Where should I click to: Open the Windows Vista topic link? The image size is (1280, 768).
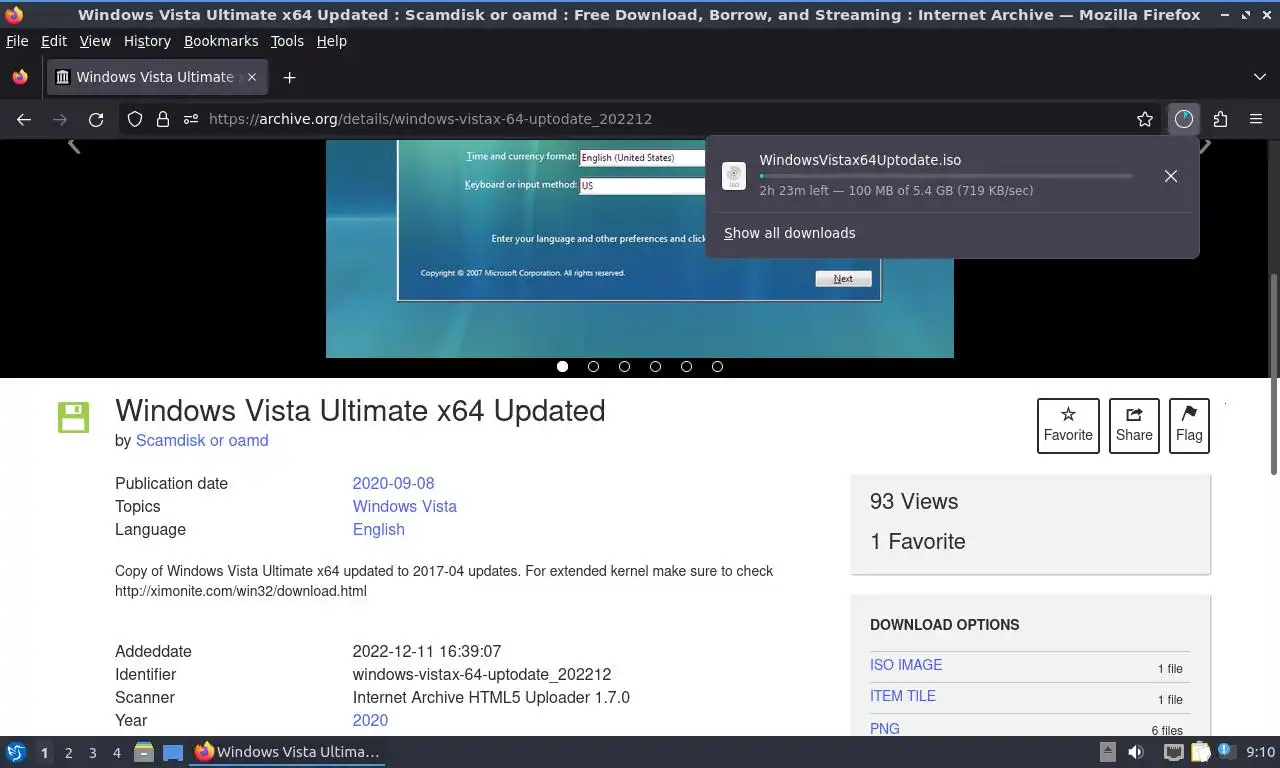(x=405, y=506)
